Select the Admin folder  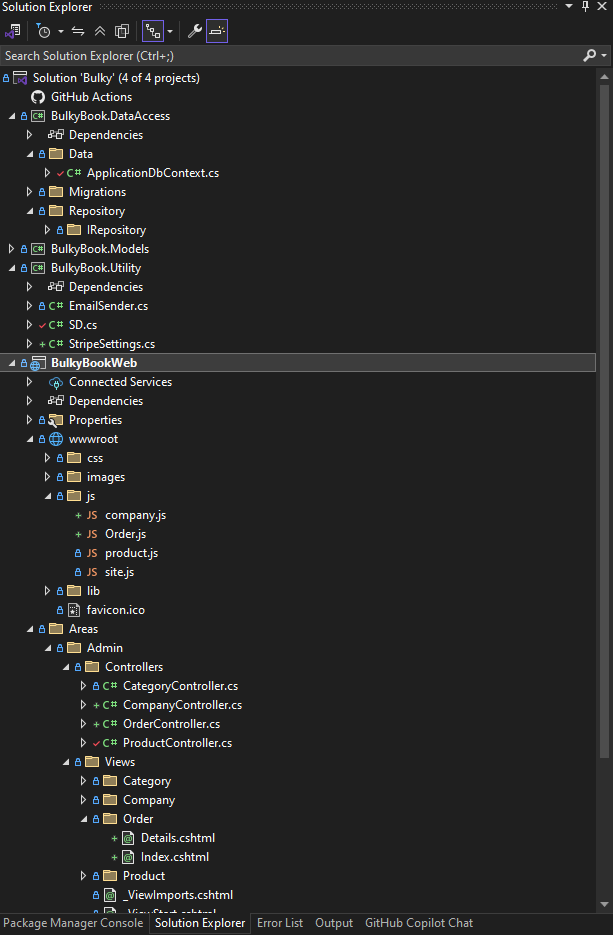click(105, 648)
